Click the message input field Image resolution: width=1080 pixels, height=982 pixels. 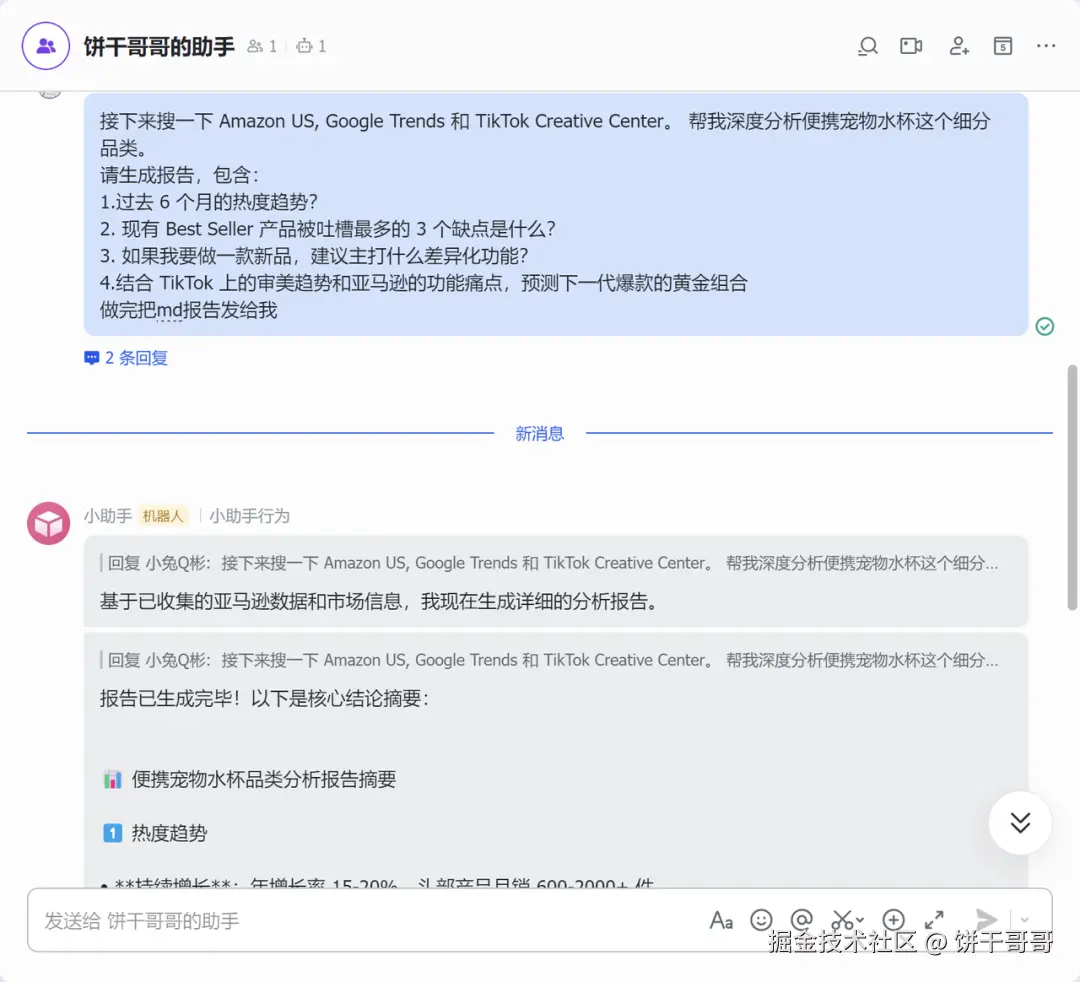(365, 921)
